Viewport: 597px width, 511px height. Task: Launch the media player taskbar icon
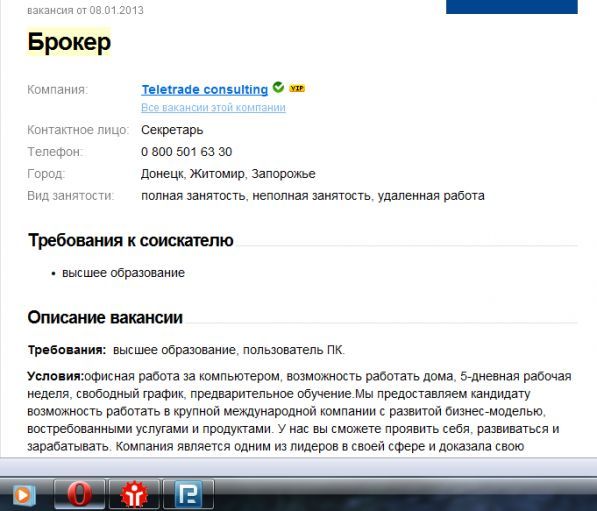tap(24, 495)
